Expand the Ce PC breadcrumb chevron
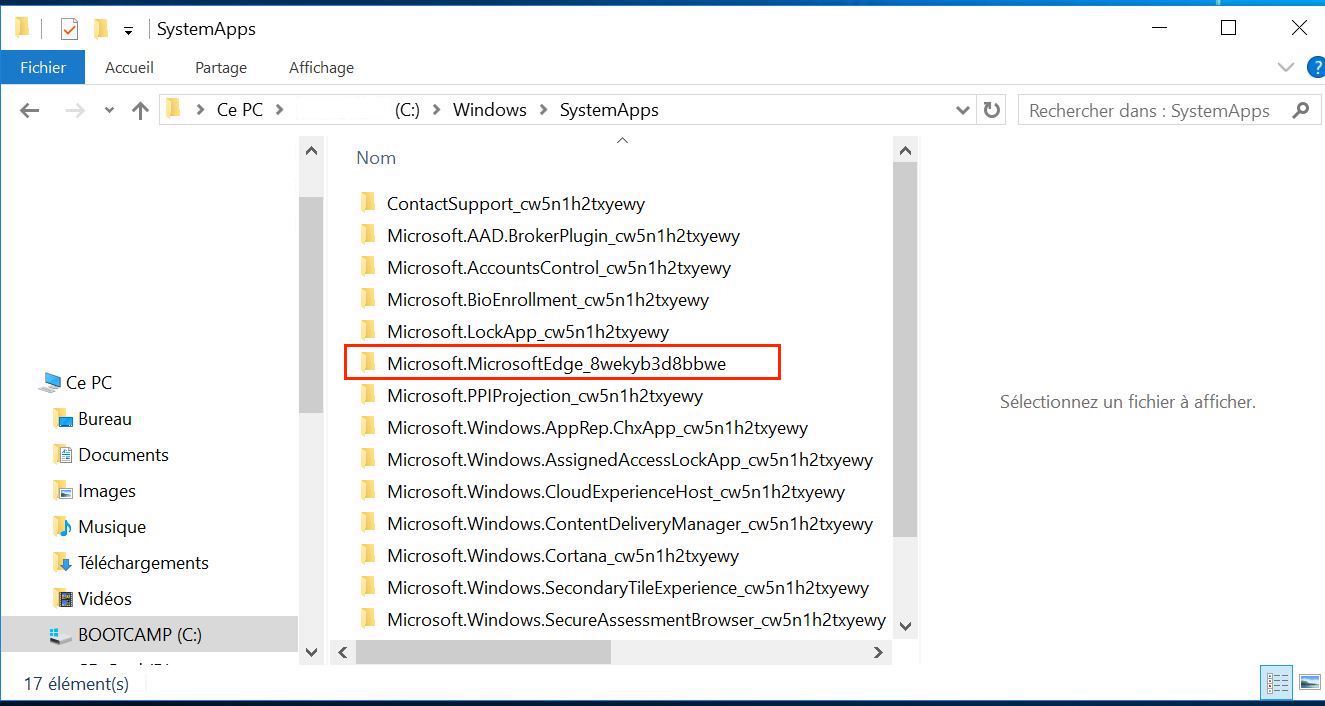Image resolution: width=1325 pixels, height=706 pixels. [278, 110]
